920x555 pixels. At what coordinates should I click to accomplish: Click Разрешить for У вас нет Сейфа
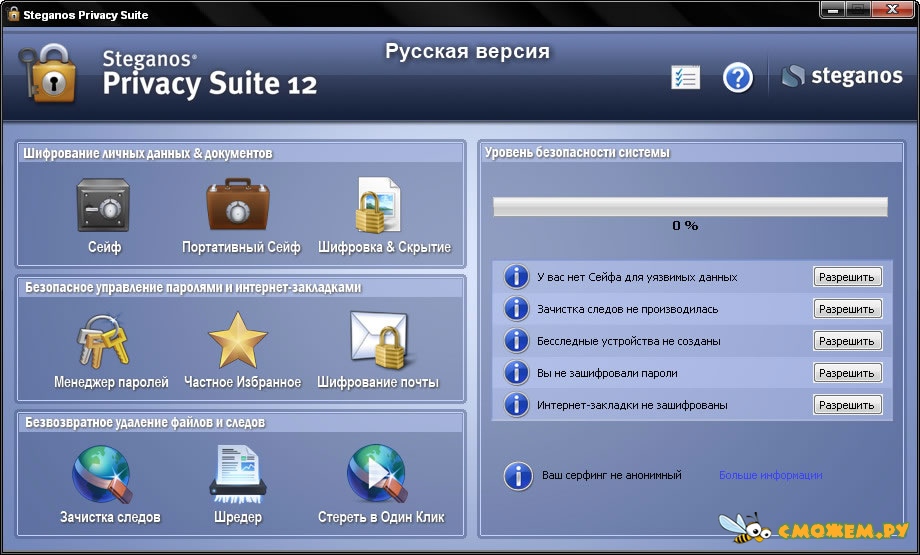coord(847,277)
